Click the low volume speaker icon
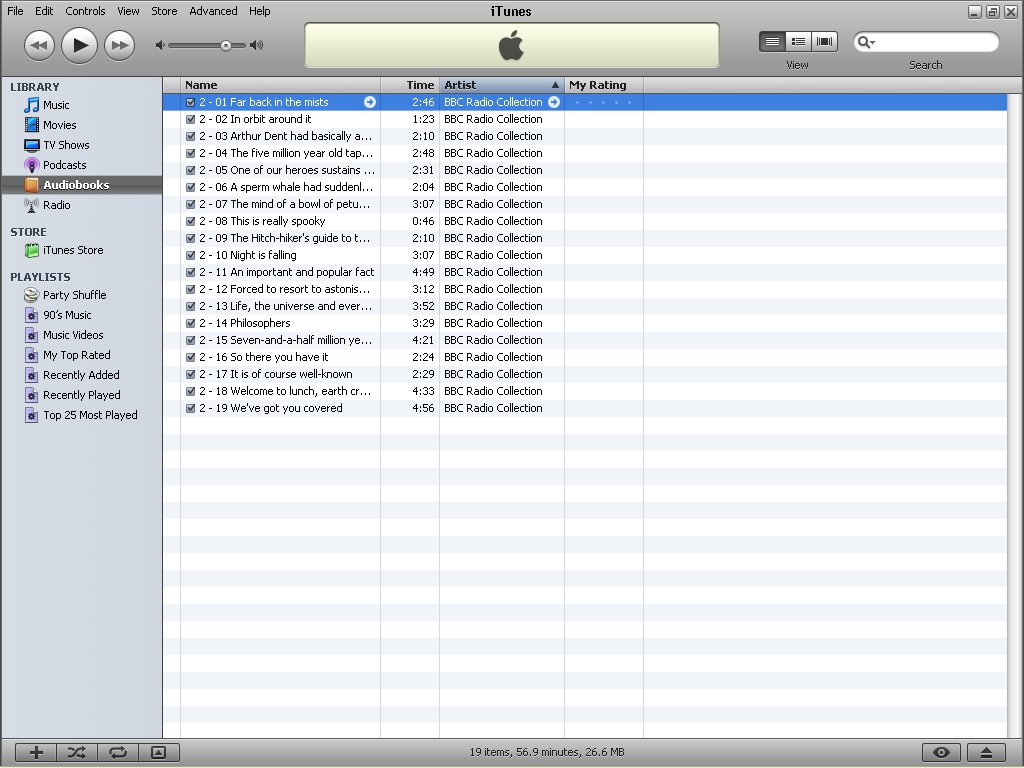Viewport: 1024px width, 768px height. (159, 45)
